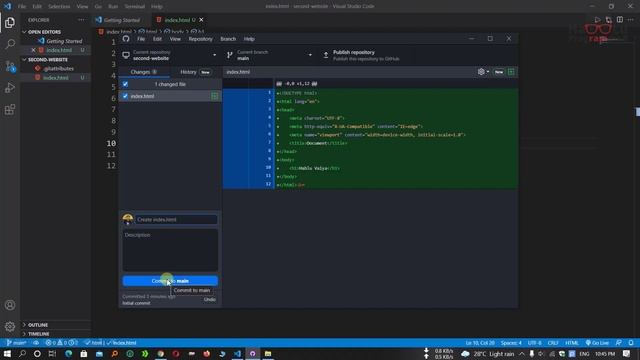Image resolution: width=640 pixels, height=360 pixels.
Task: Click the split editor icon in VS Code
Action: point(620,20)
